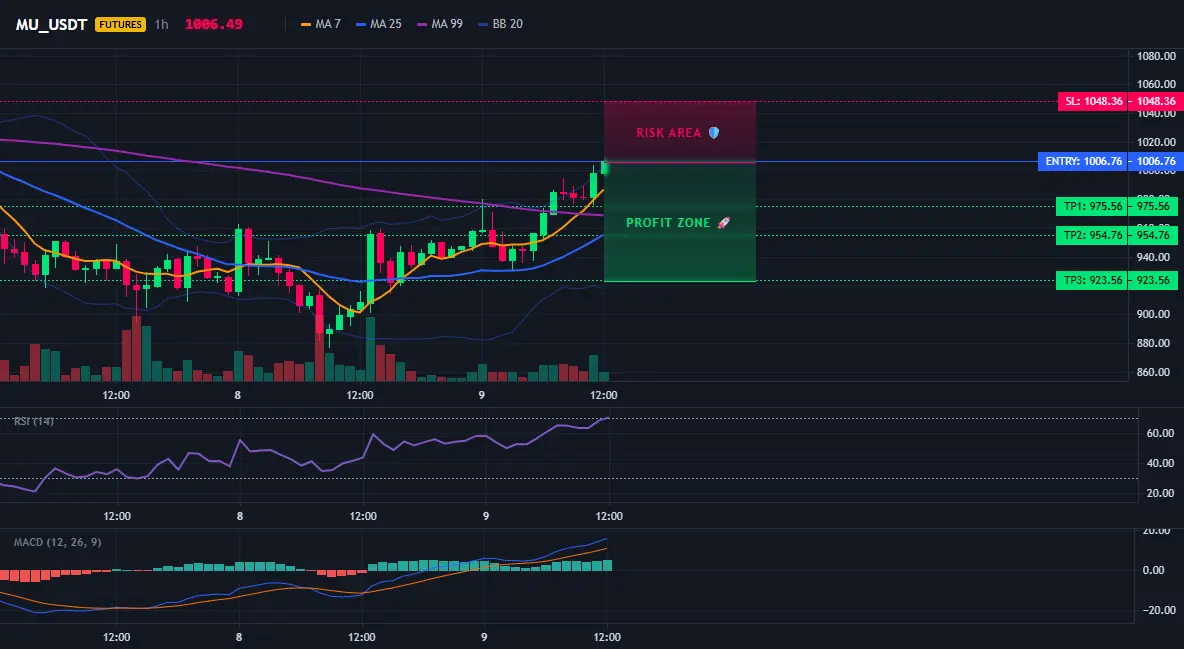The width and height of the screenshot is (1184, 649).
Task: Click the rocket icon next to PROFIT ZONE
Action: (723, 223)
